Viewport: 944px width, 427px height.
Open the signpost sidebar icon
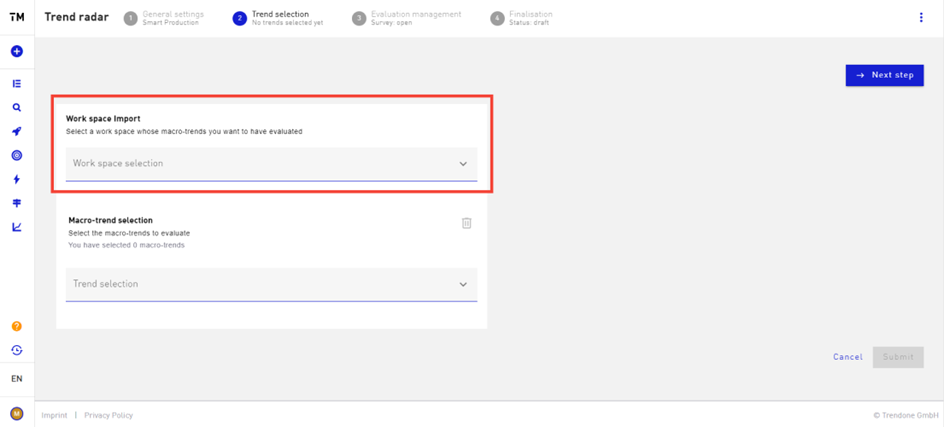point(17,204)
